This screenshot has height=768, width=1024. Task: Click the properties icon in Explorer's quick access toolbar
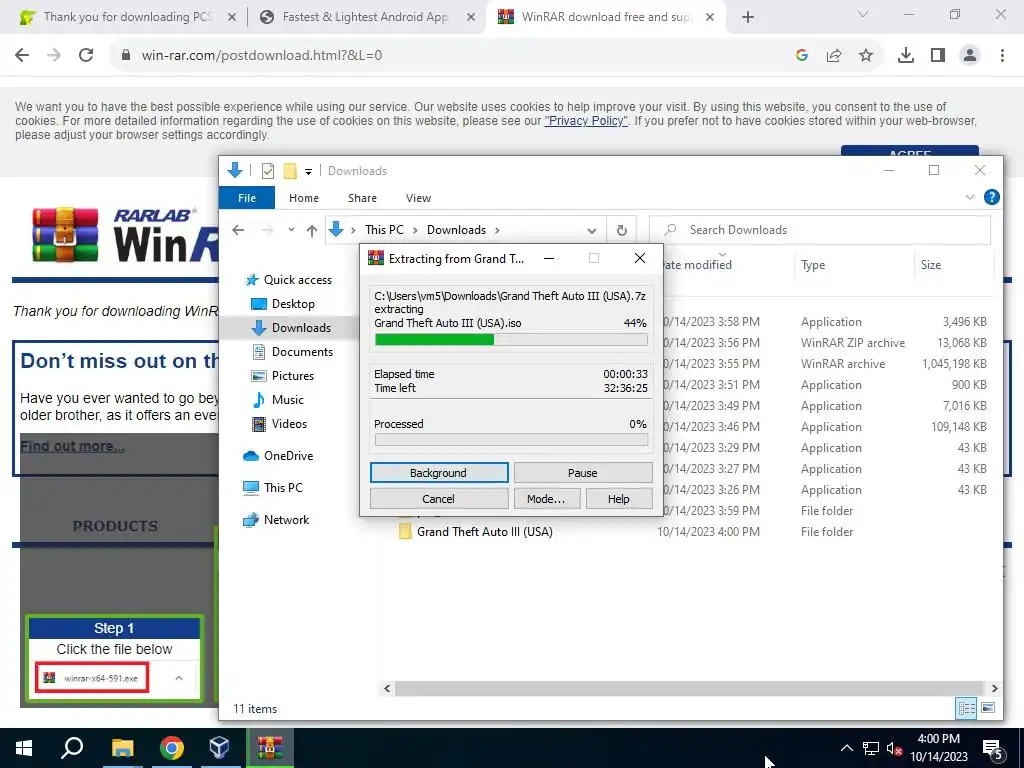pos(268,171)
